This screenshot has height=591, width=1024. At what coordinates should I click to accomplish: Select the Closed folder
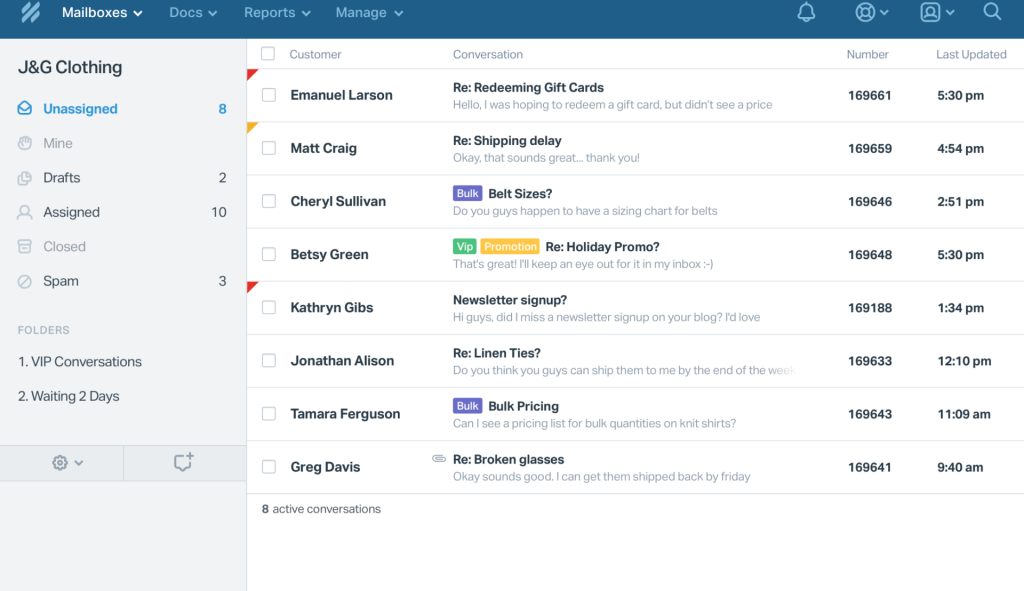(x=123, y=247)
